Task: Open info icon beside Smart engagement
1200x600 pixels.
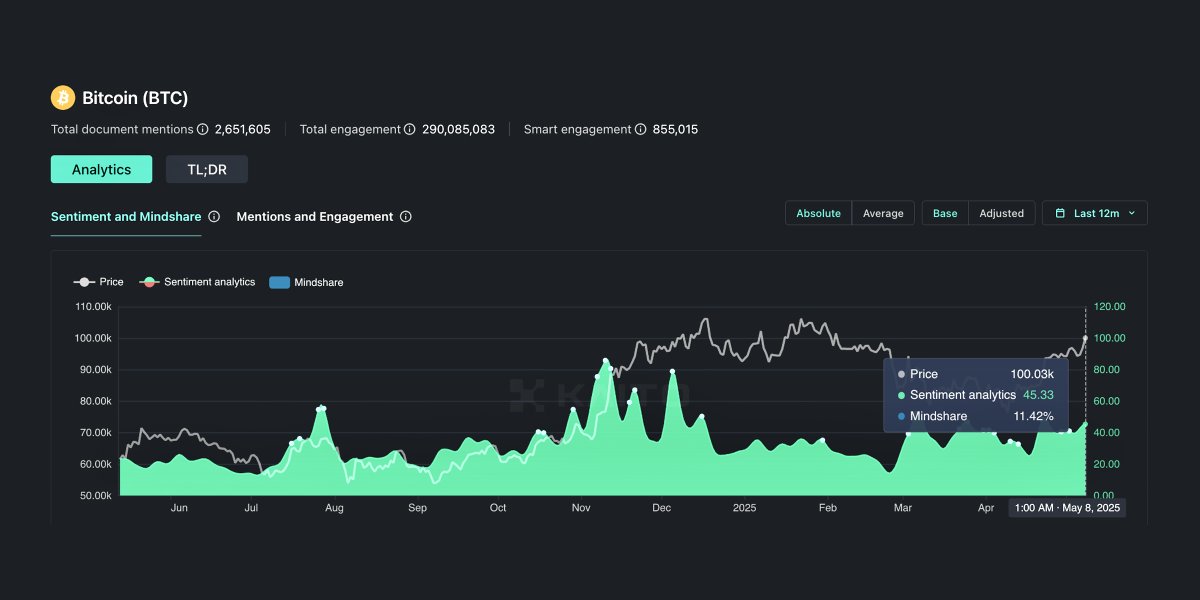Action: tap(641, 129)
